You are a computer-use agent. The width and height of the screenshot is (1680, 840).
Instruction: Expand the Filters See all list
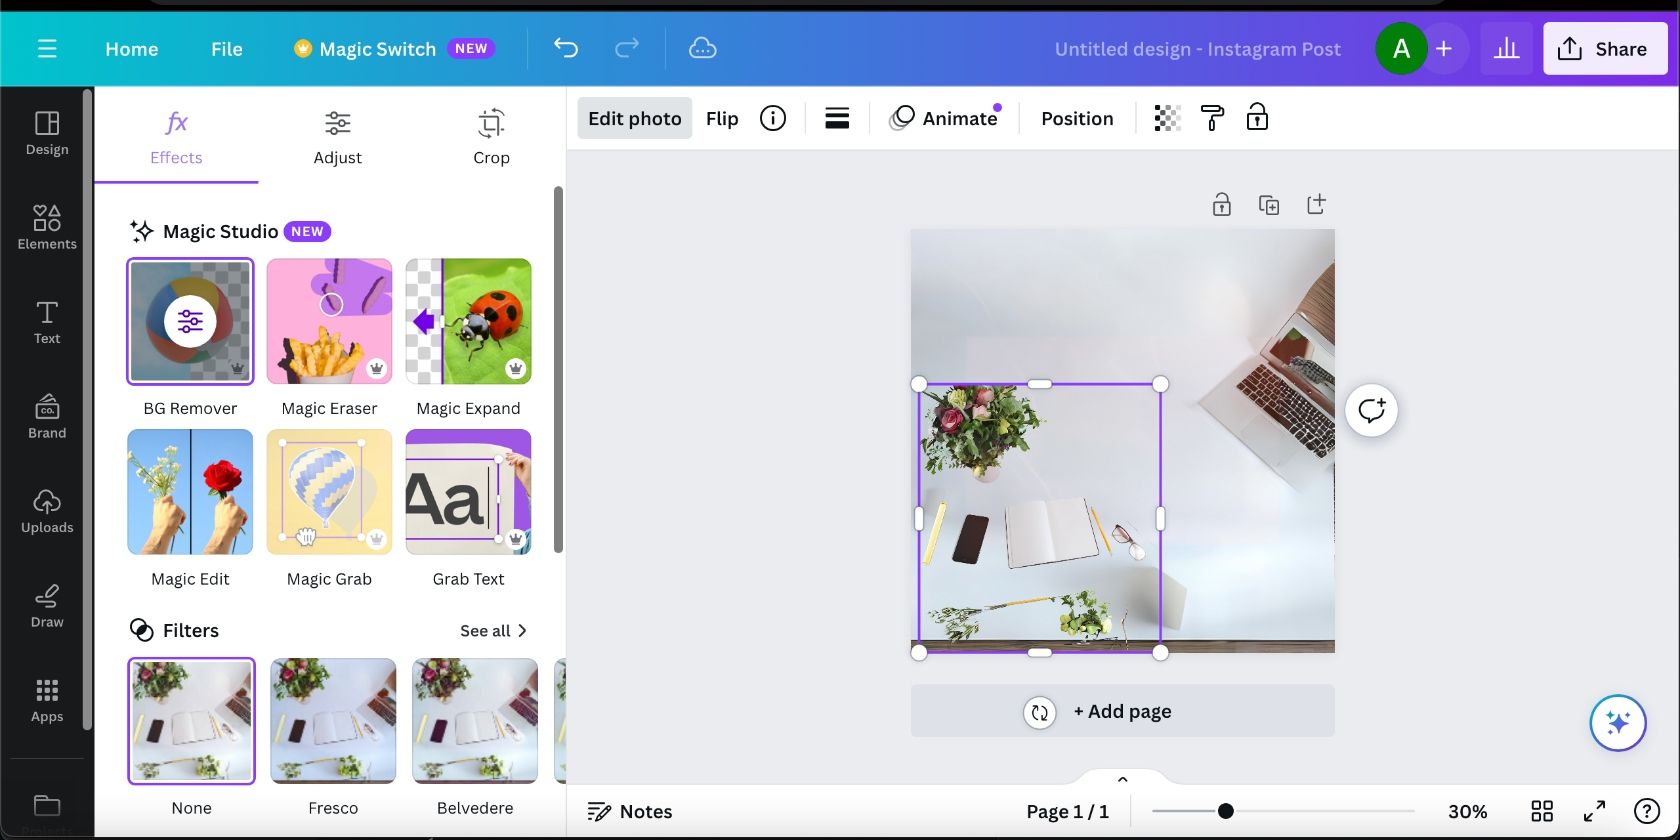(493, 631)
